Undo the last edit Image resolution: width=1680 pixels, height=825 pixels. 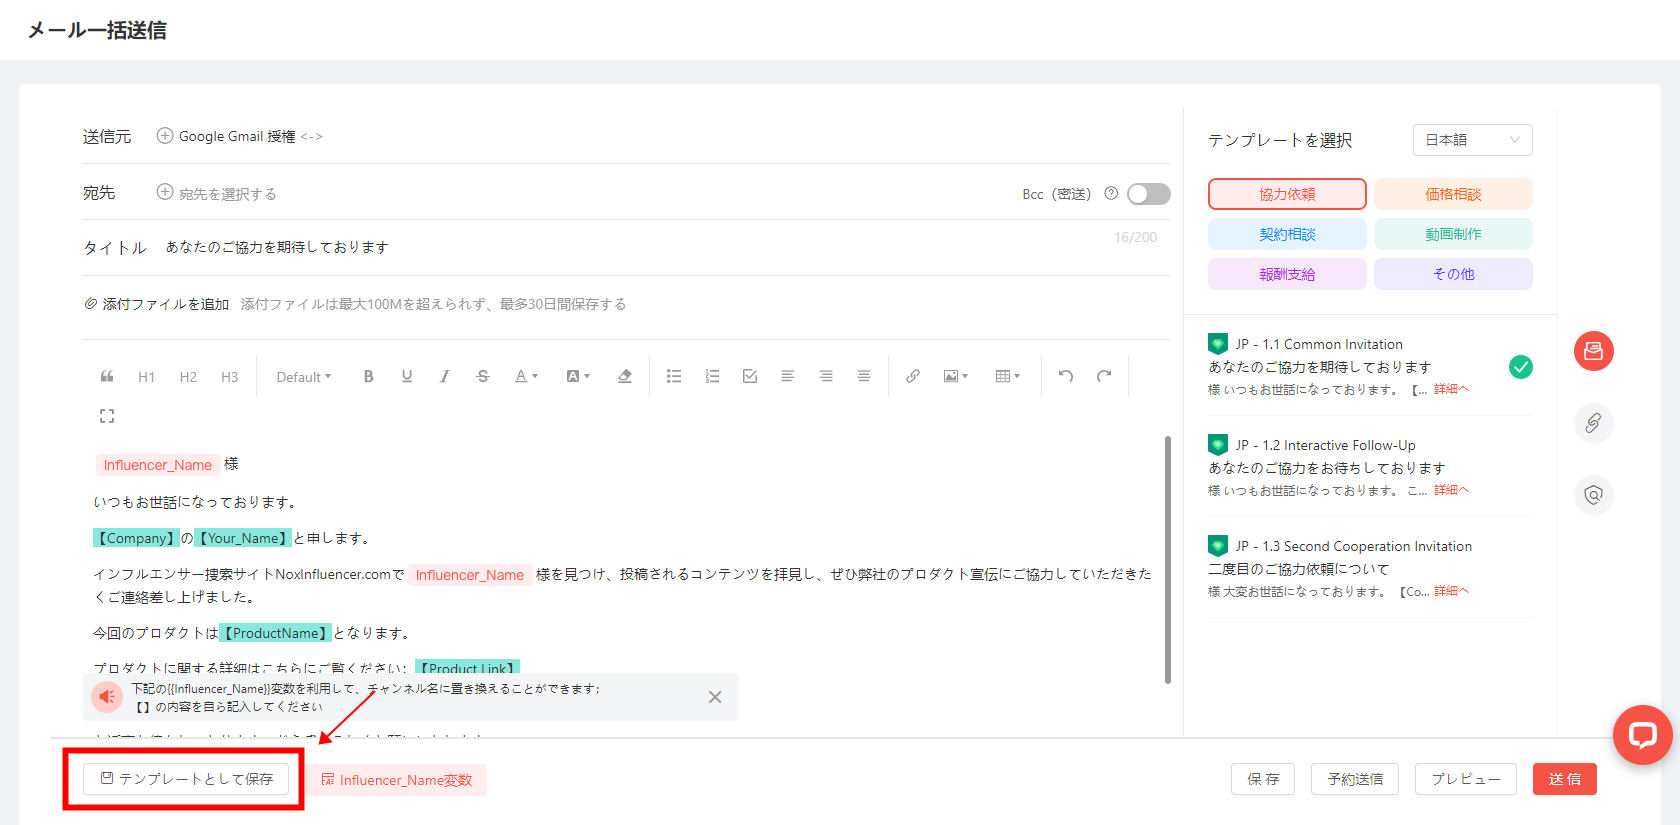[1066, 377]
